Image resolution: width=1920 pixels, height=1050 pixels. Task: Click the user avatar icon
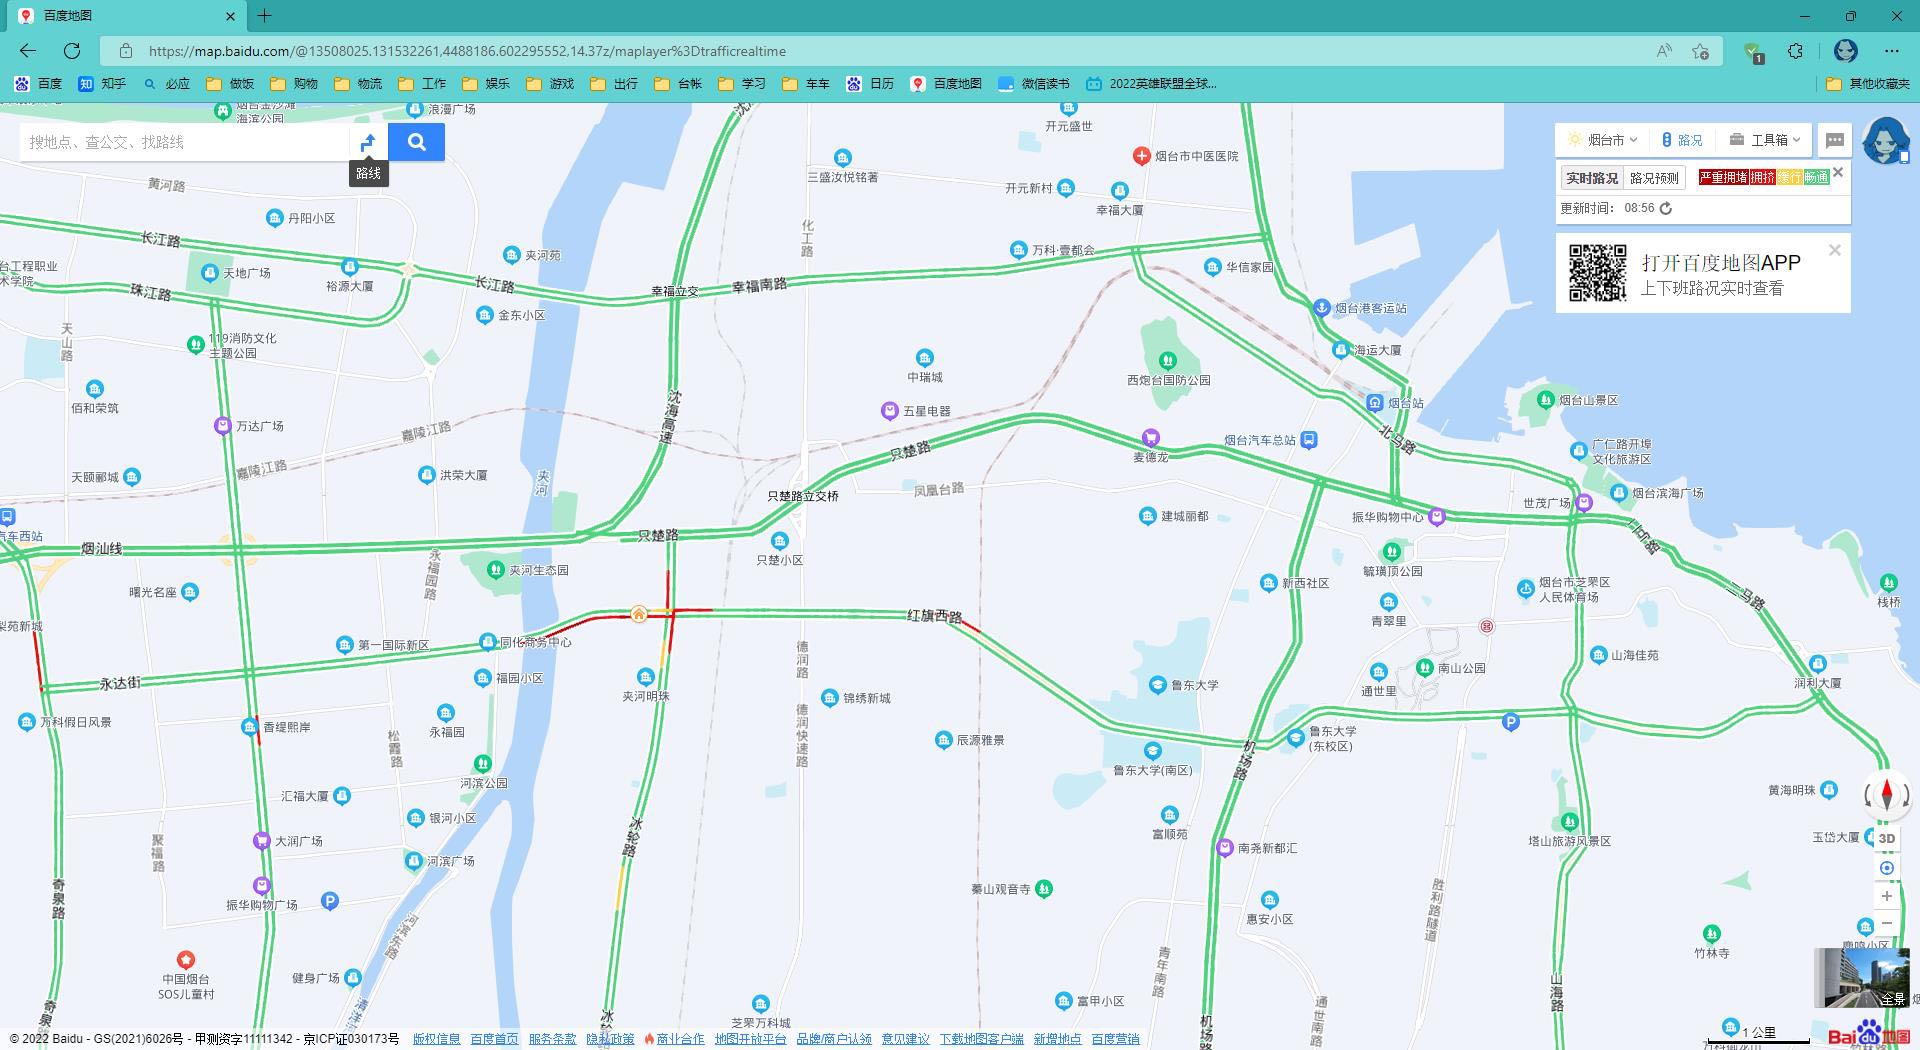click(x=1886, y=140)
